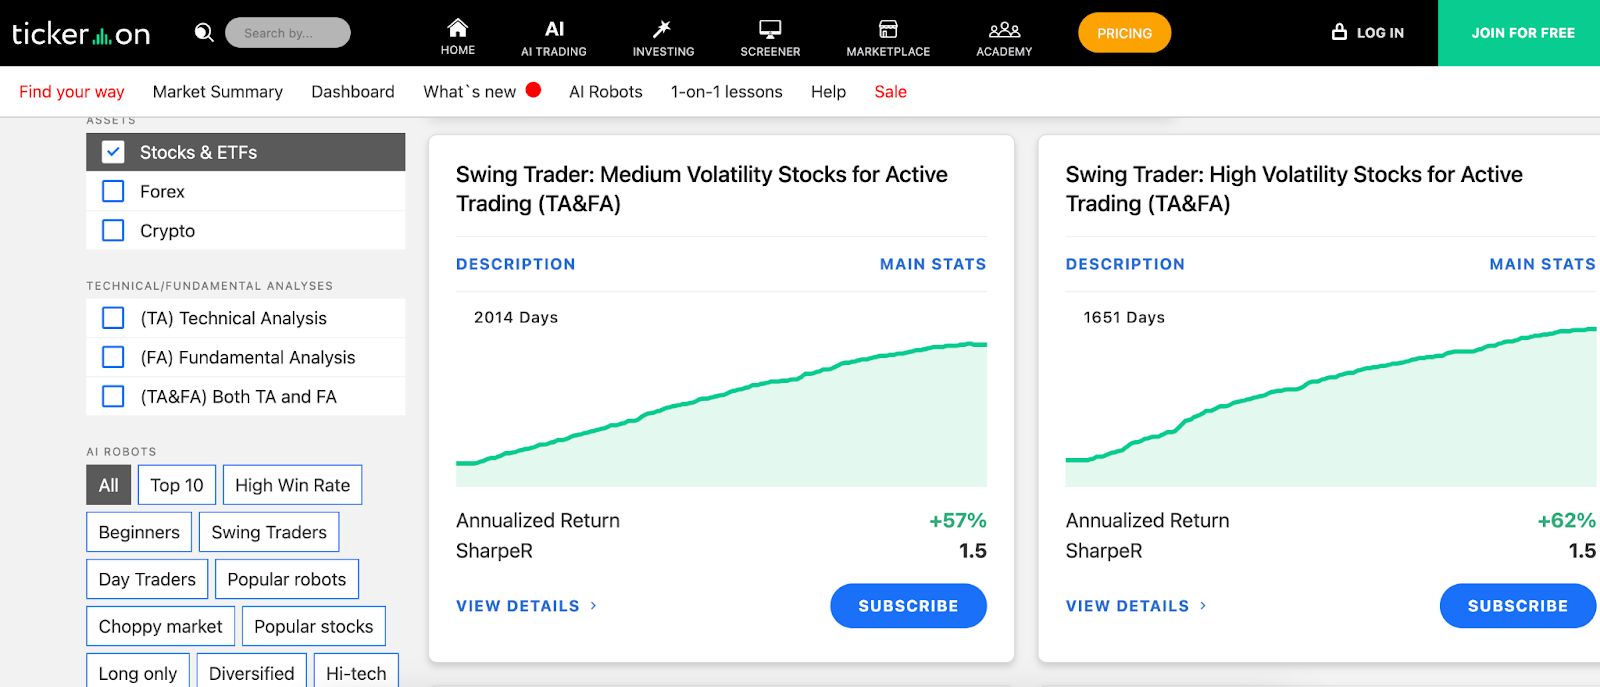Viewport: 1600px width, 687px height.
Task: Switch to the MAIN STATS tab
Action: pyautogui.click(x=932, y=263)
